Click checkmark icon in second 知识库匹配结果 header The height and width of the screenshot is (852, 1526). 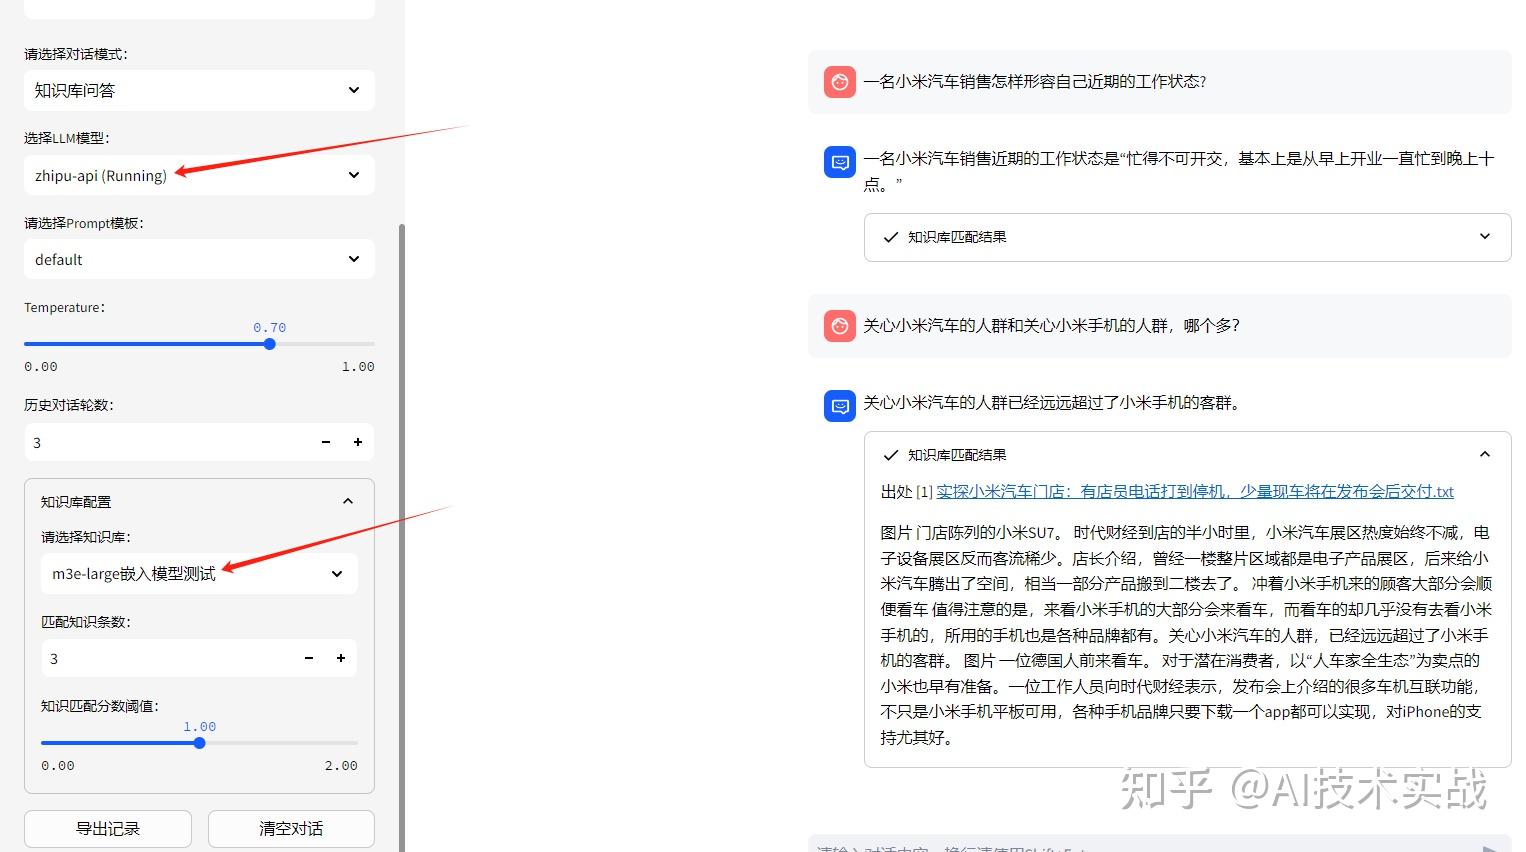tap(890, 455)
